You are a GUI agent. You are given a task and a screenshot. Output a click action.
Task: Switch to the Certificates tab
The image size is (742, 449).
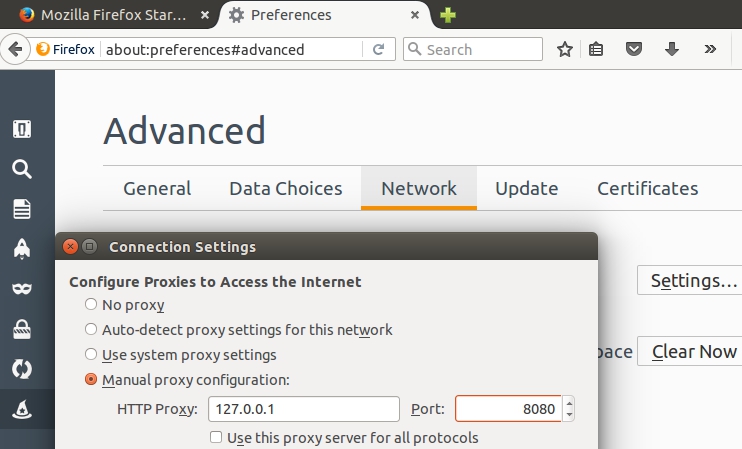pos(647,188)
